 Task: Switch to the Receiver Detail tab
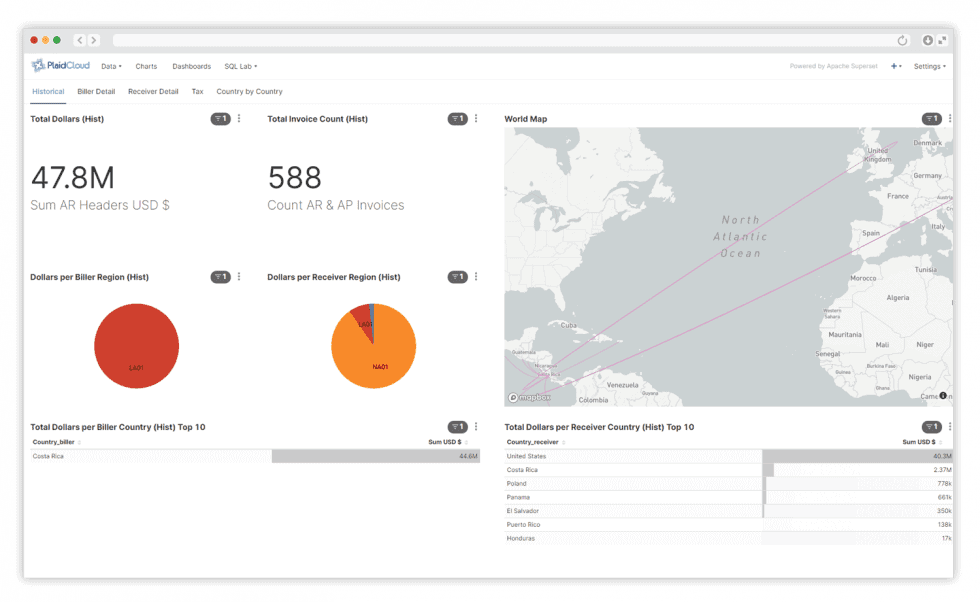click(153, 91)
